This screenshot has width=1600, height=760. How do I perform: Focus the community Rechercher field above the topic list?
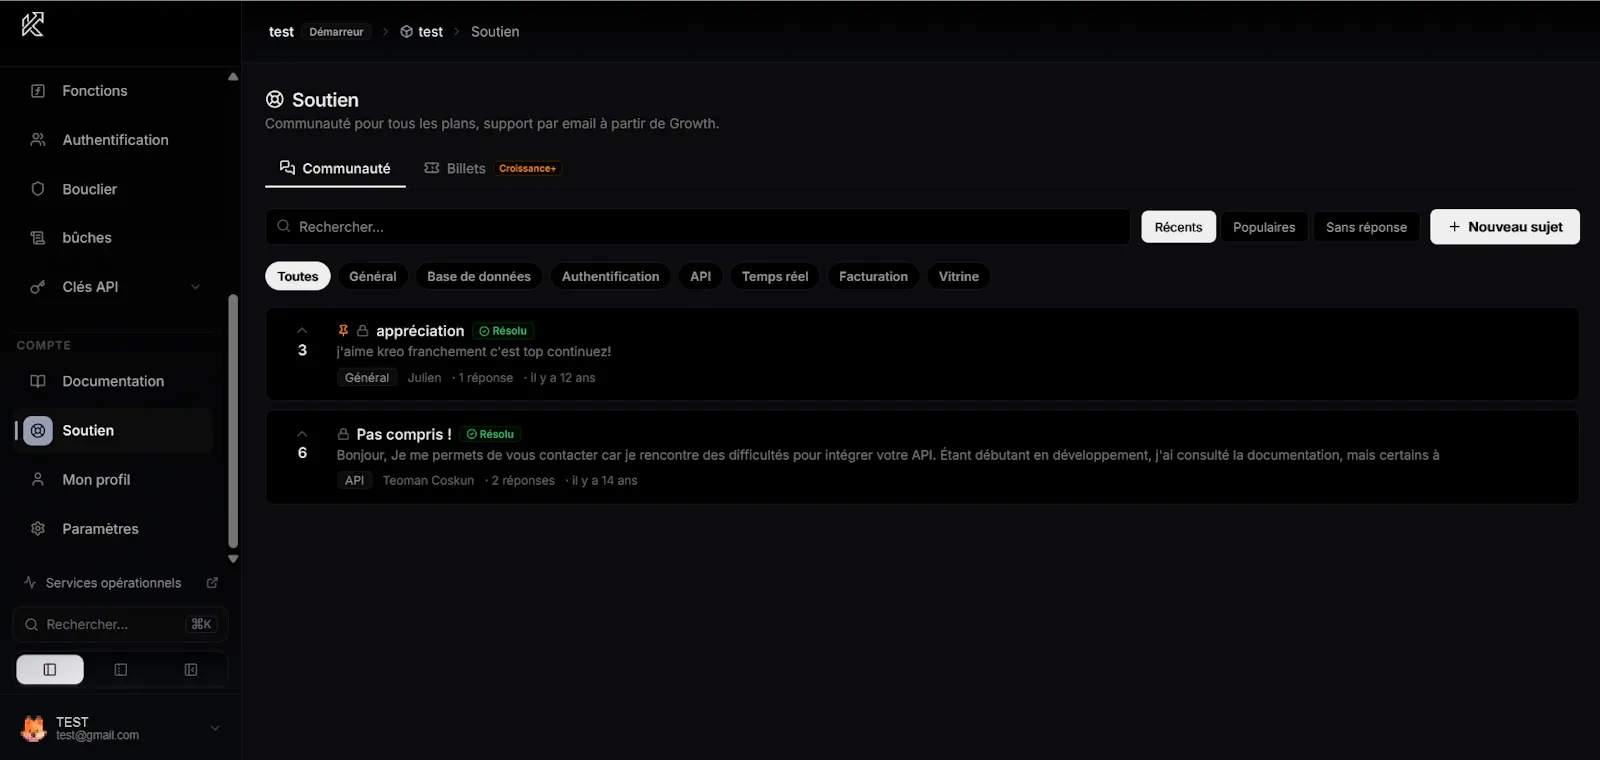pyautogui.click(x=698, y=227)
